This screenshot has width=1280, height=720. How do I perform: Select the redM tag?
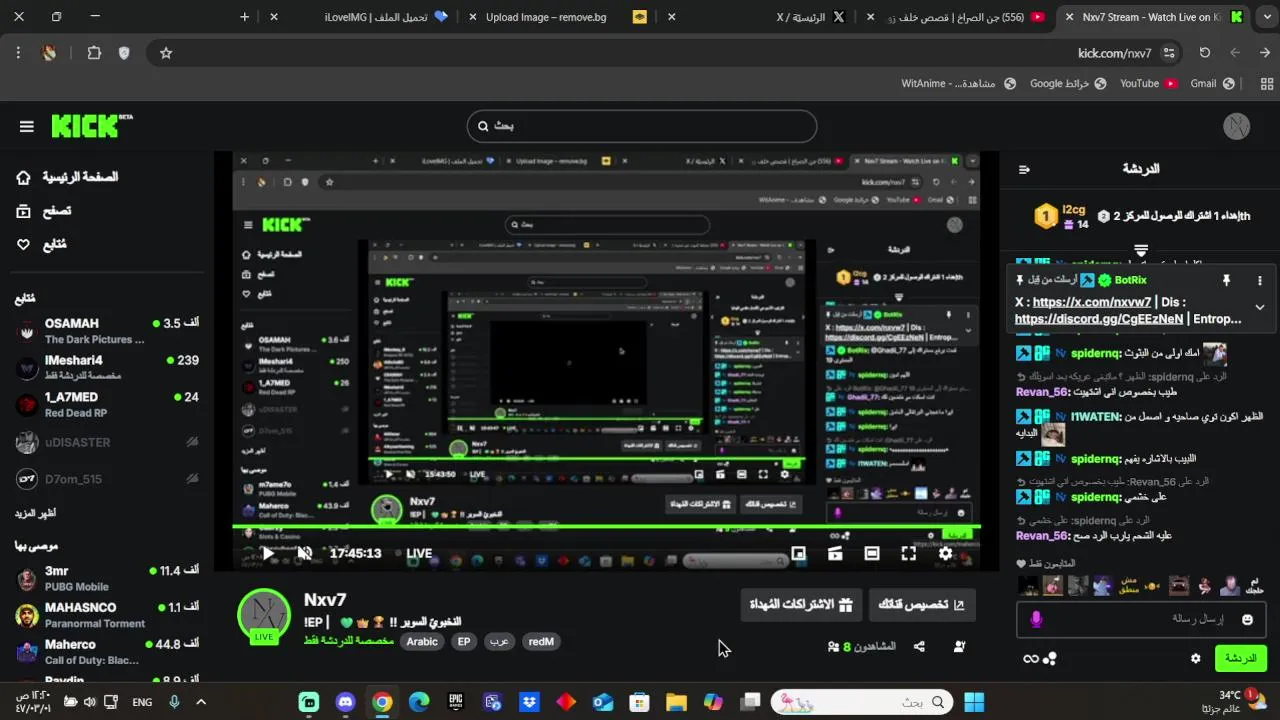(541, 642)
